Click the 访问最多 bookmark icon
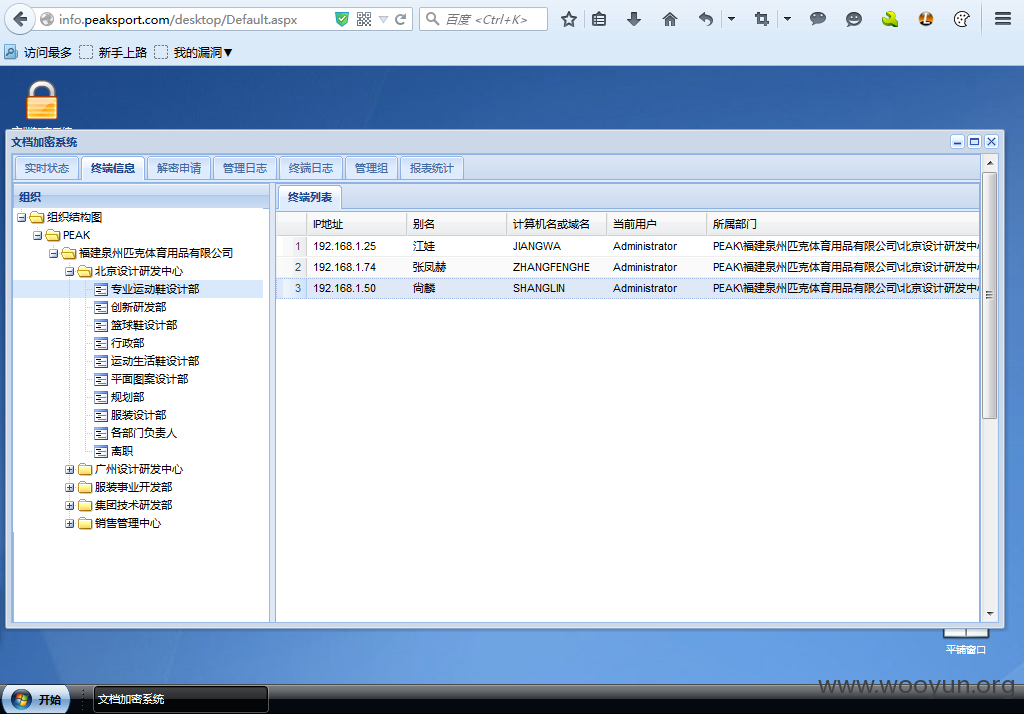 [x=10, y=52]
